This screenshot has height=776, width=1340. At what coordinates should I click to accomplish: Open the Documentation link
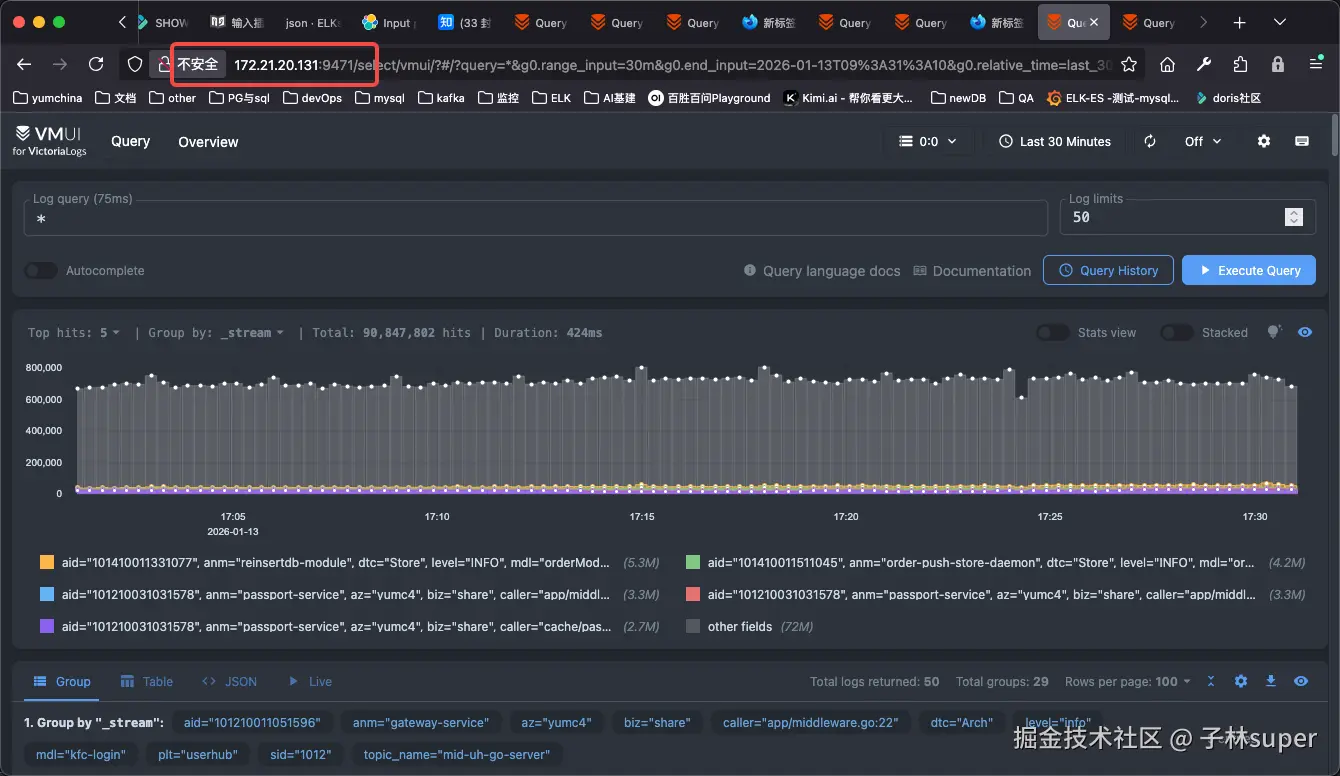pos(971,271)
